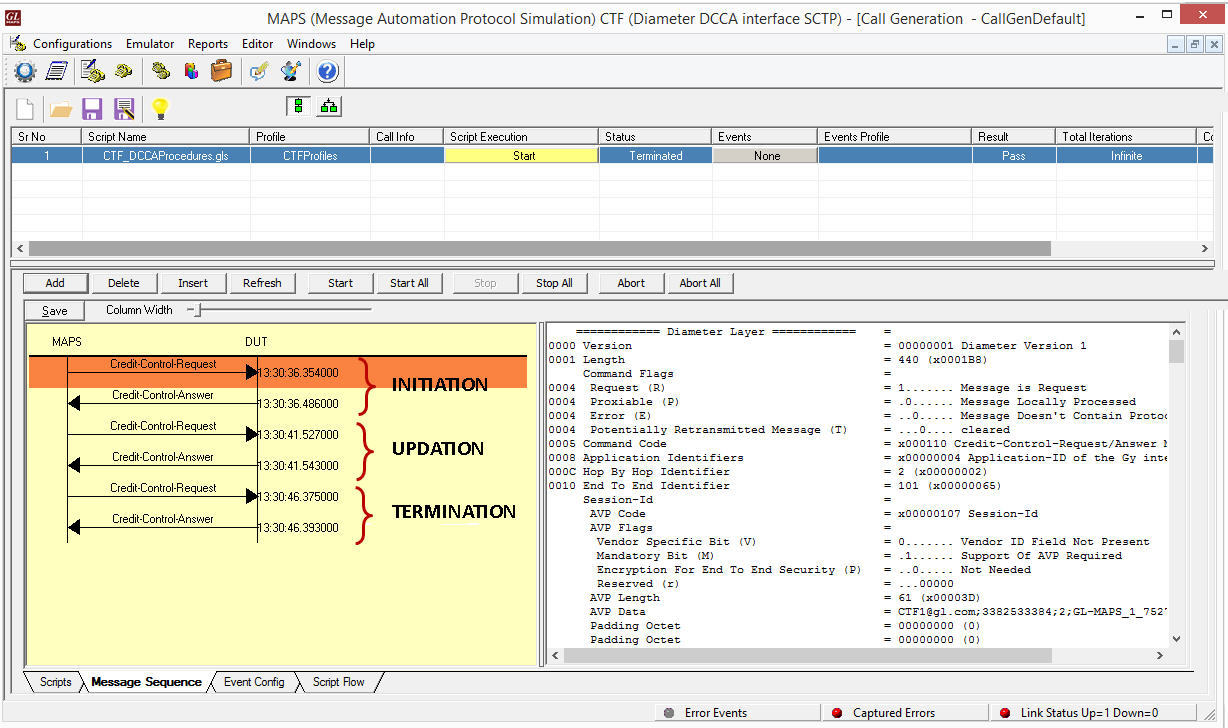Open the Help menu

362,44
